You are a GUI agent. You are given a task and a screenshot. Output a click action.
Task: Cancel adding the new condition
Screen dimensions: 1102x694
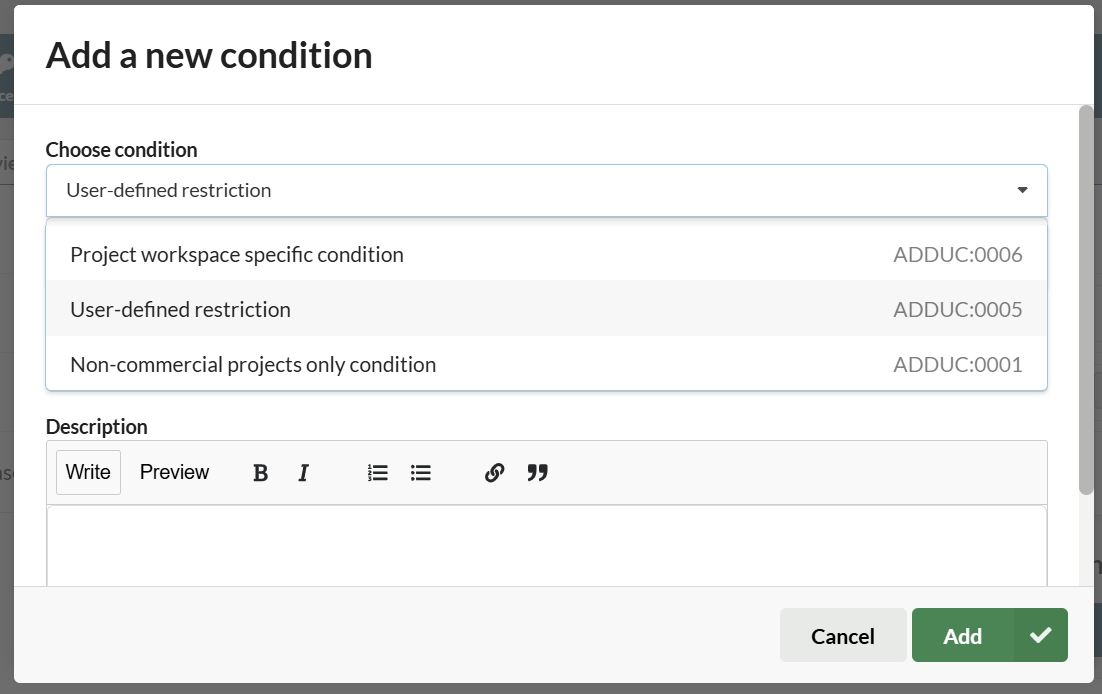843,636
